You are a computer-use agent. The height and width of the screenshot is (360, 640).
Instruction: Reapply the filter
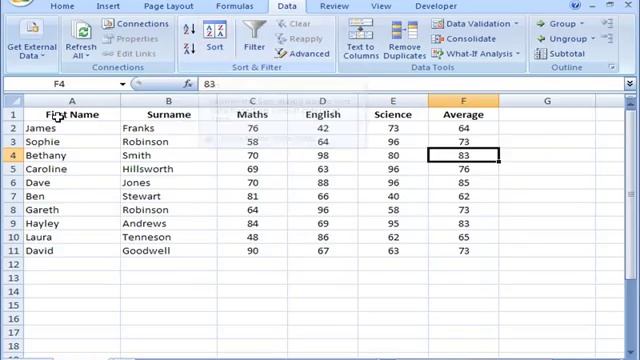pos(300,39)
